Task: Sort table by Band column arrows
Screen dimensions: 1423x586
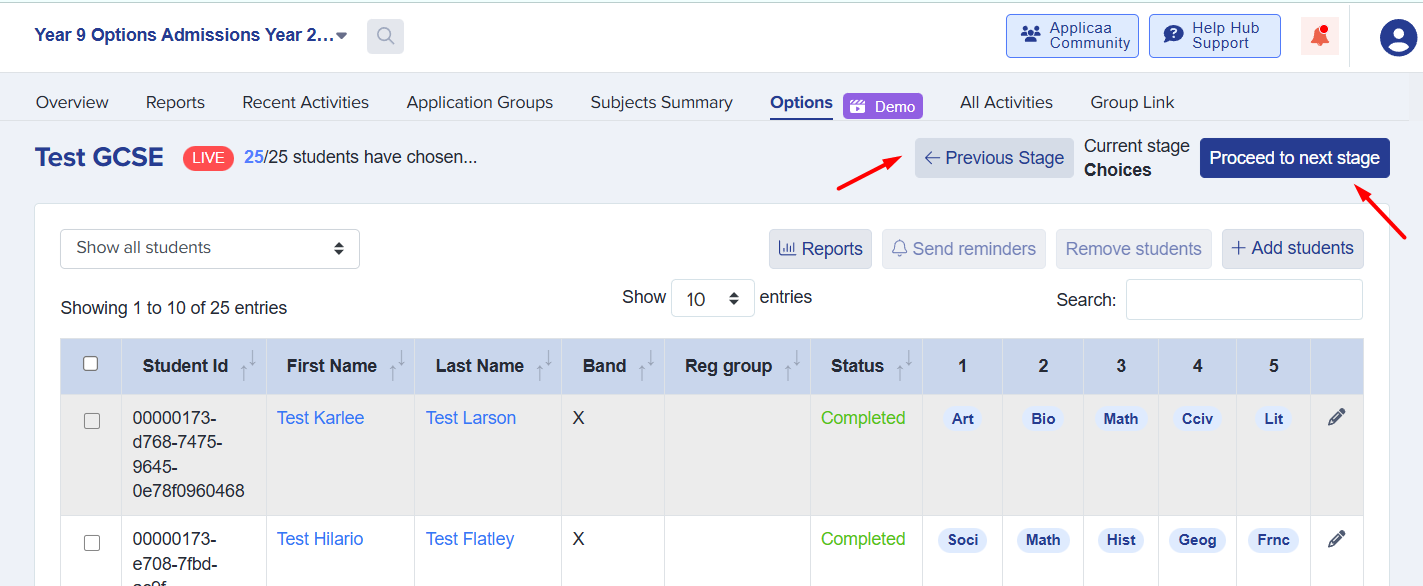Action: click(x=645, y=366)
